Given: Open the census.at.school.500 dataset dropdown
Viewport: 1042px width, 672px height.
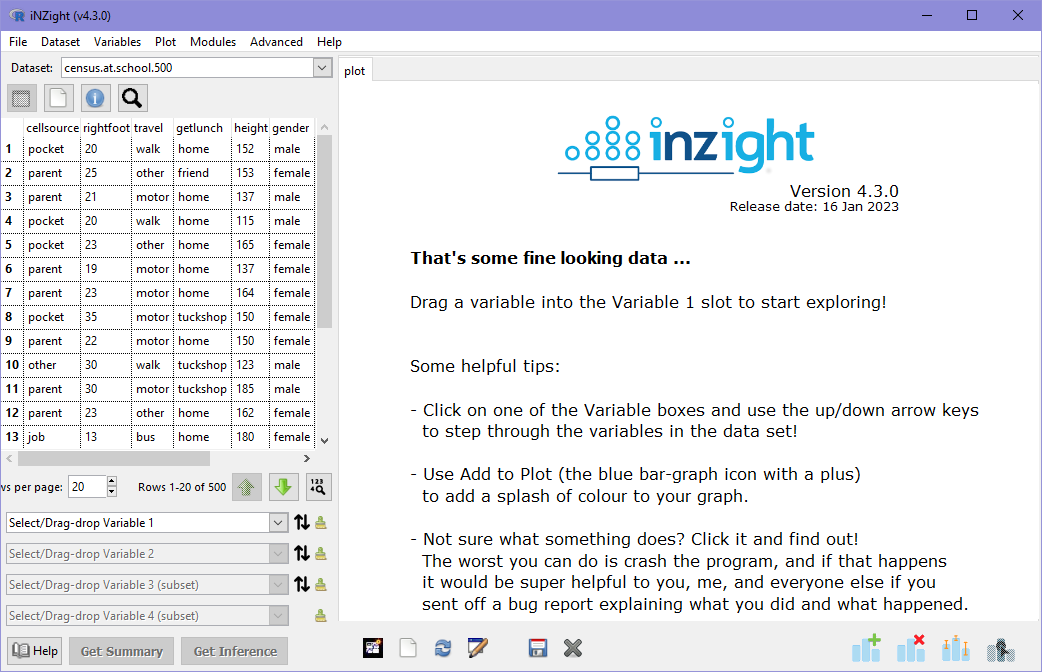Looking at the screenshot, I should pyautogui.click(x=321, y=68).
